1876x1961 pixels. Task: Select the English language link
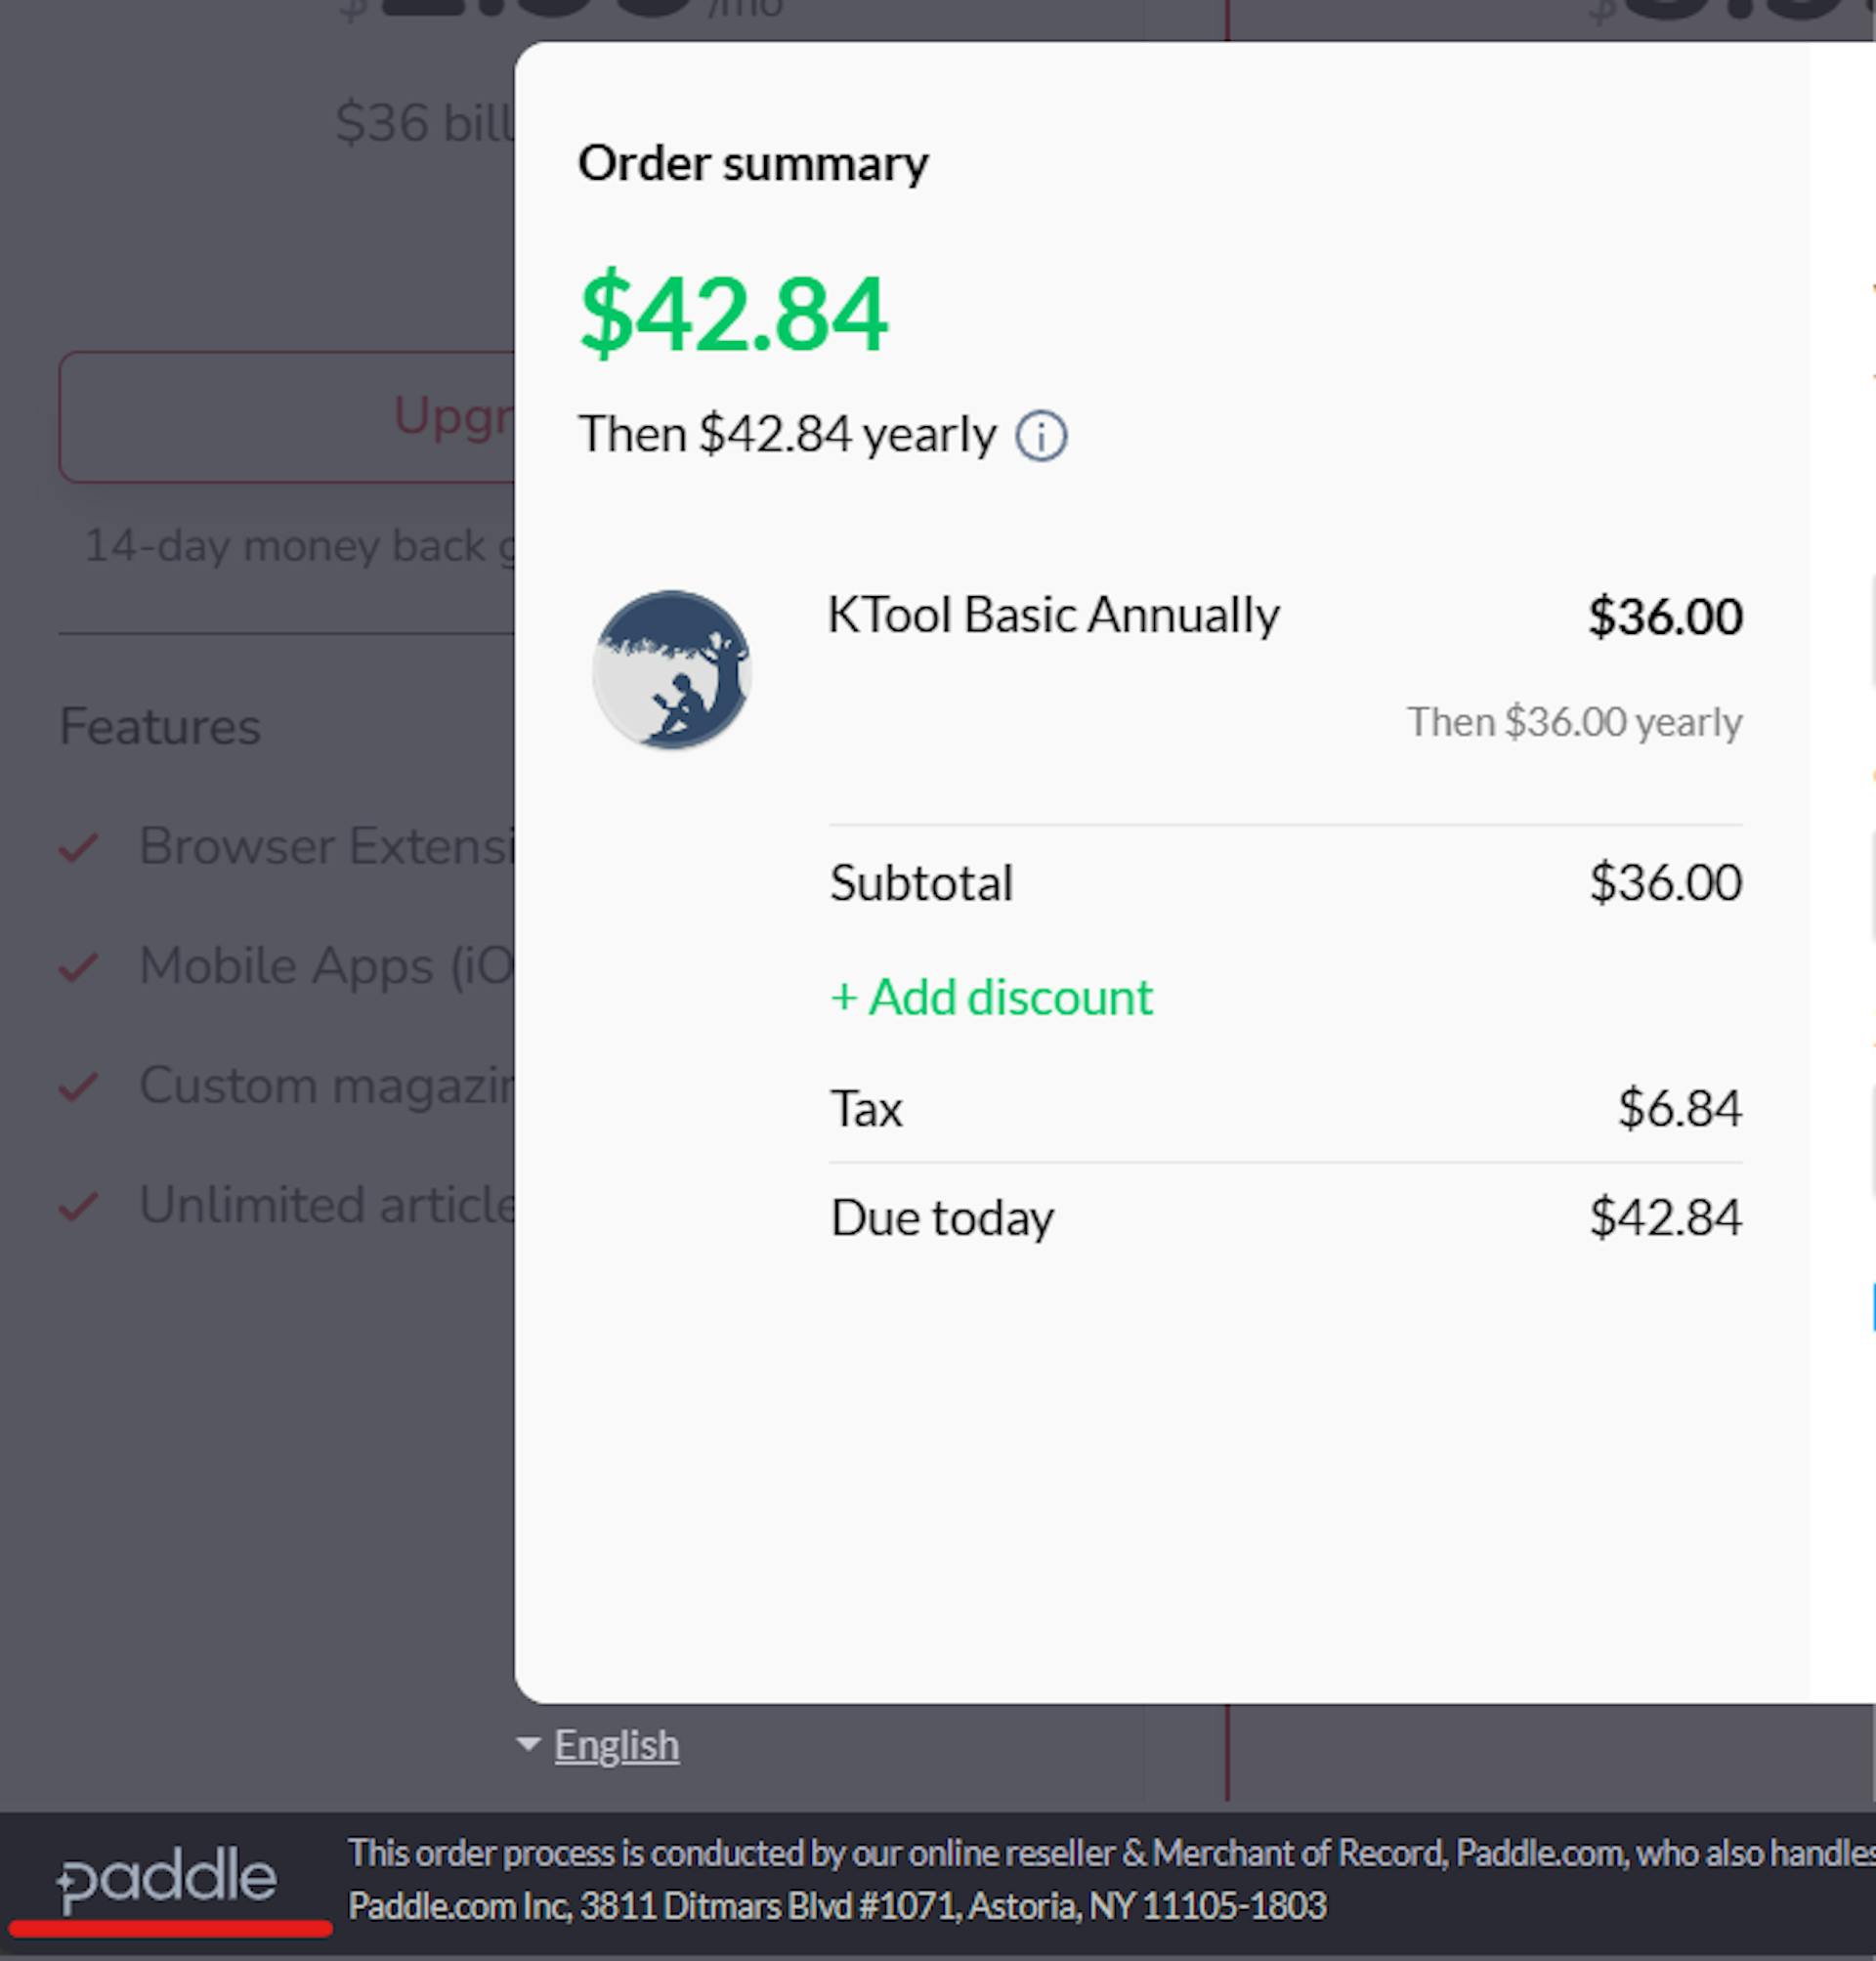(x=616, y=1745)
